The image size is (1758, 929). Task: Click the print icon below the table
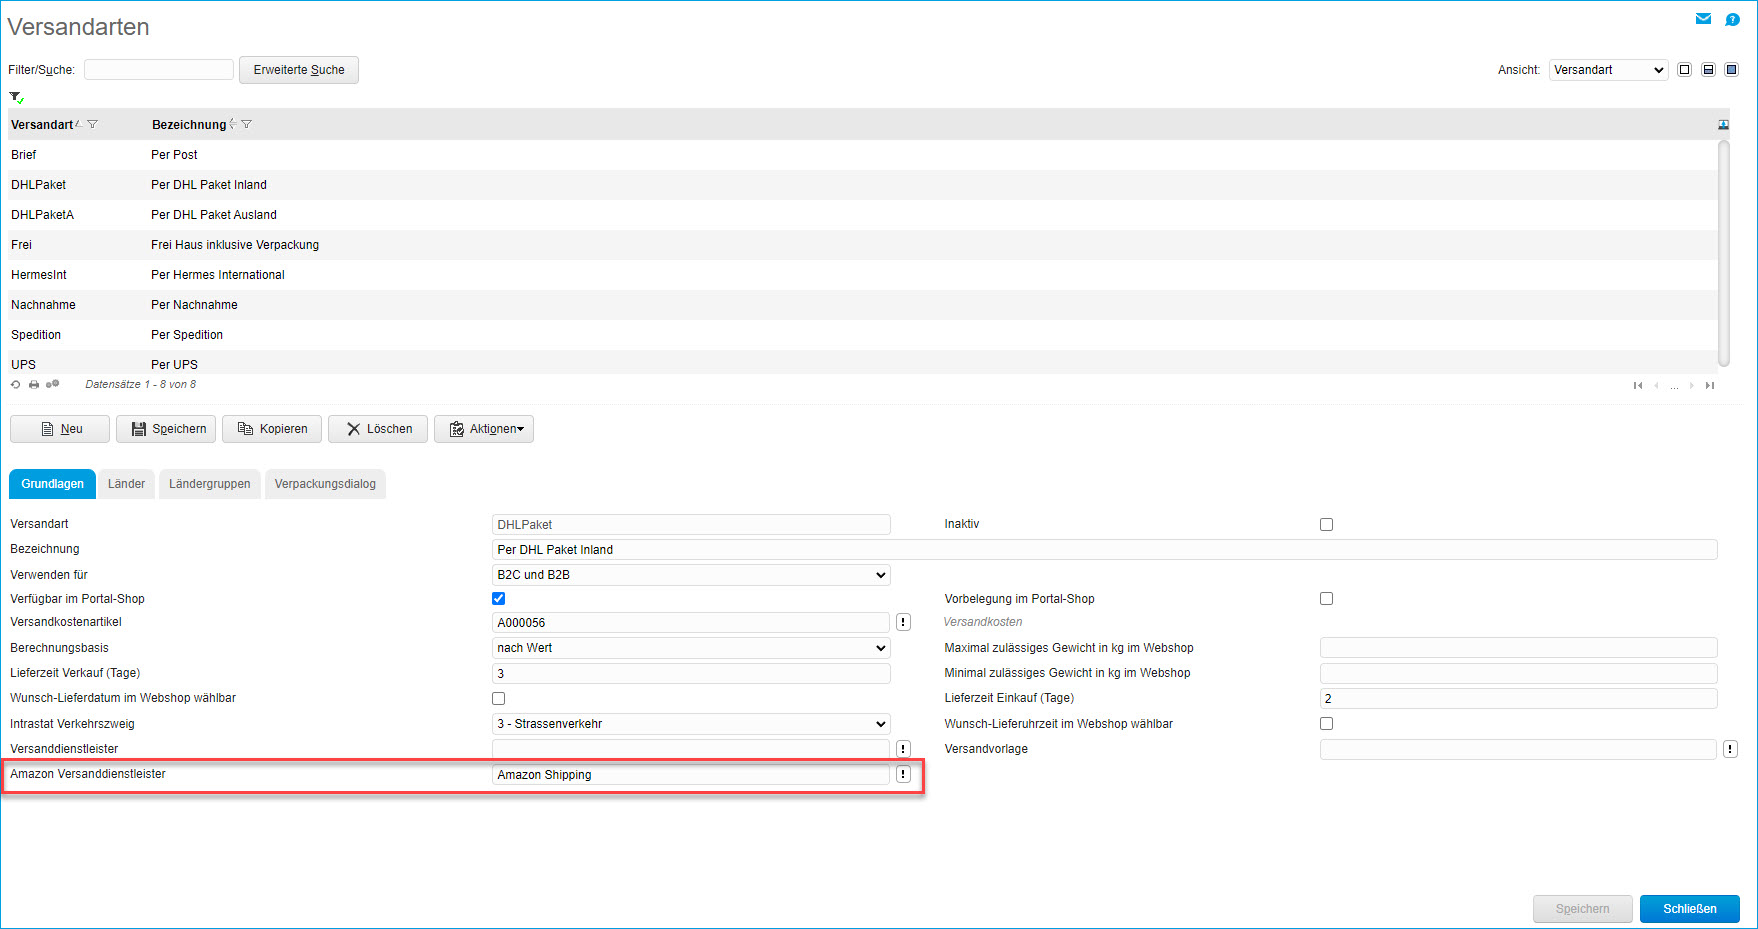tap(34, 385)
